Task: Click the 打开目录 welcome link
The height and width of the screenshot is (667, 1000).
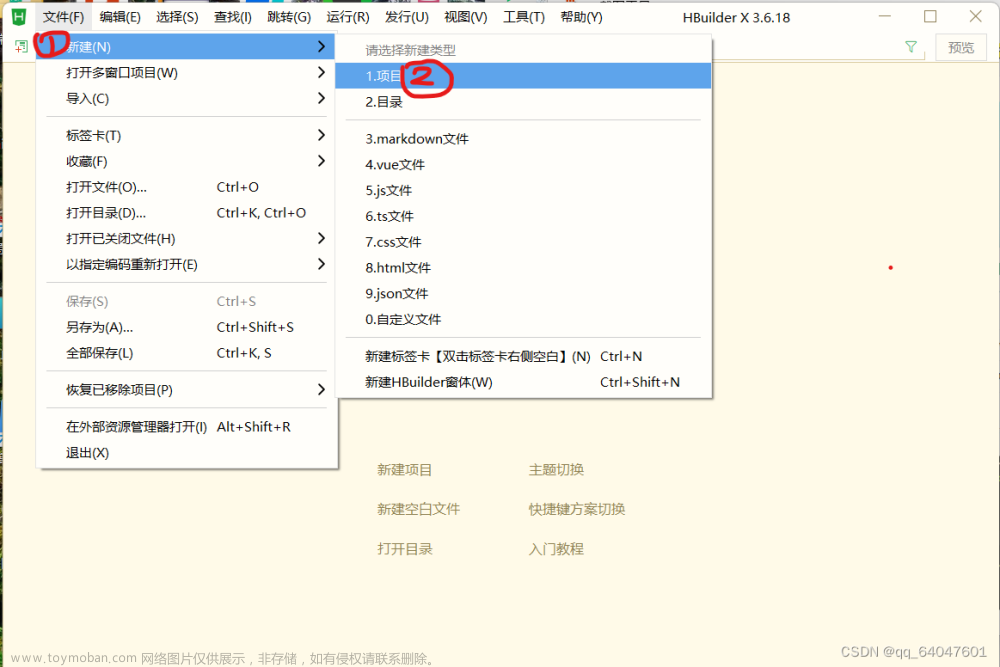Action: 404,549
